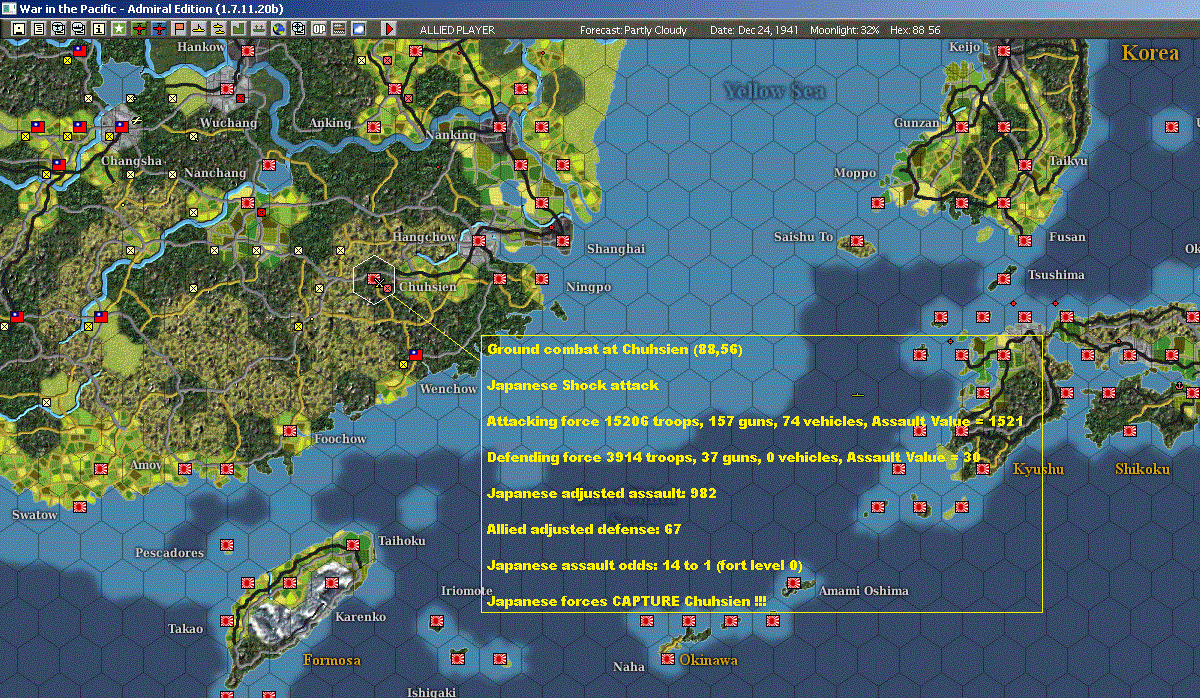Open the document list report icon
This screenshot has height=698, width=1200.
pos(38,29)
